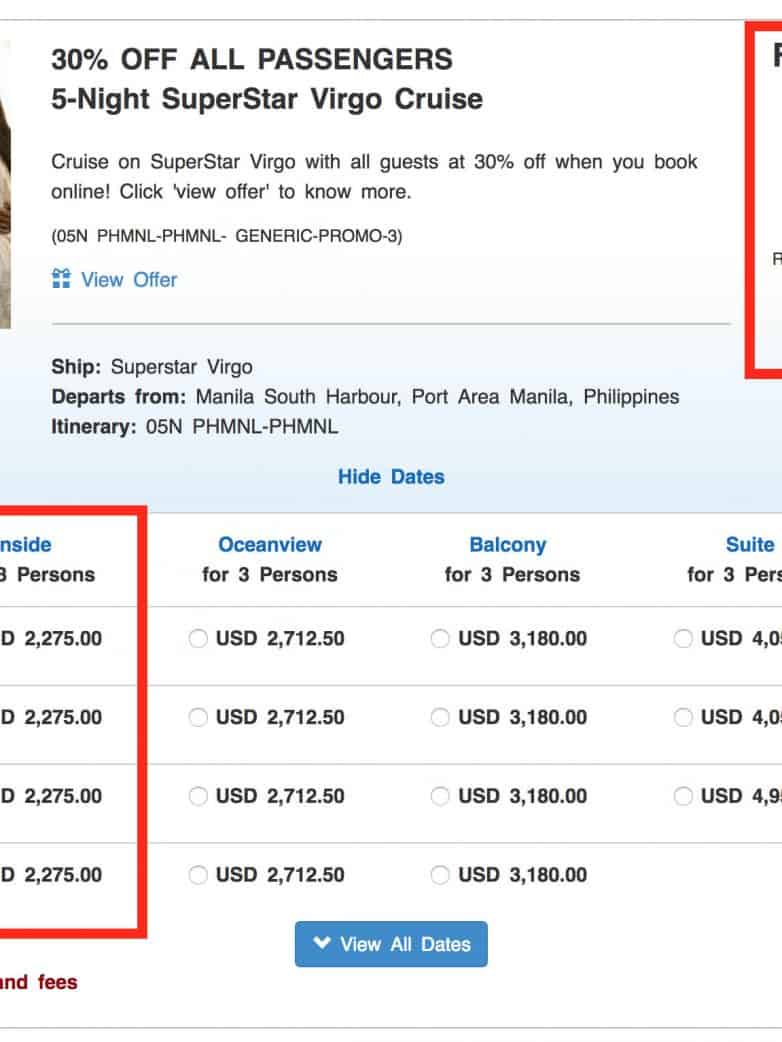782x1042 pixels.
Task: Select Balcony USD 3,180.00 in first row
Action: coord(440,639)
